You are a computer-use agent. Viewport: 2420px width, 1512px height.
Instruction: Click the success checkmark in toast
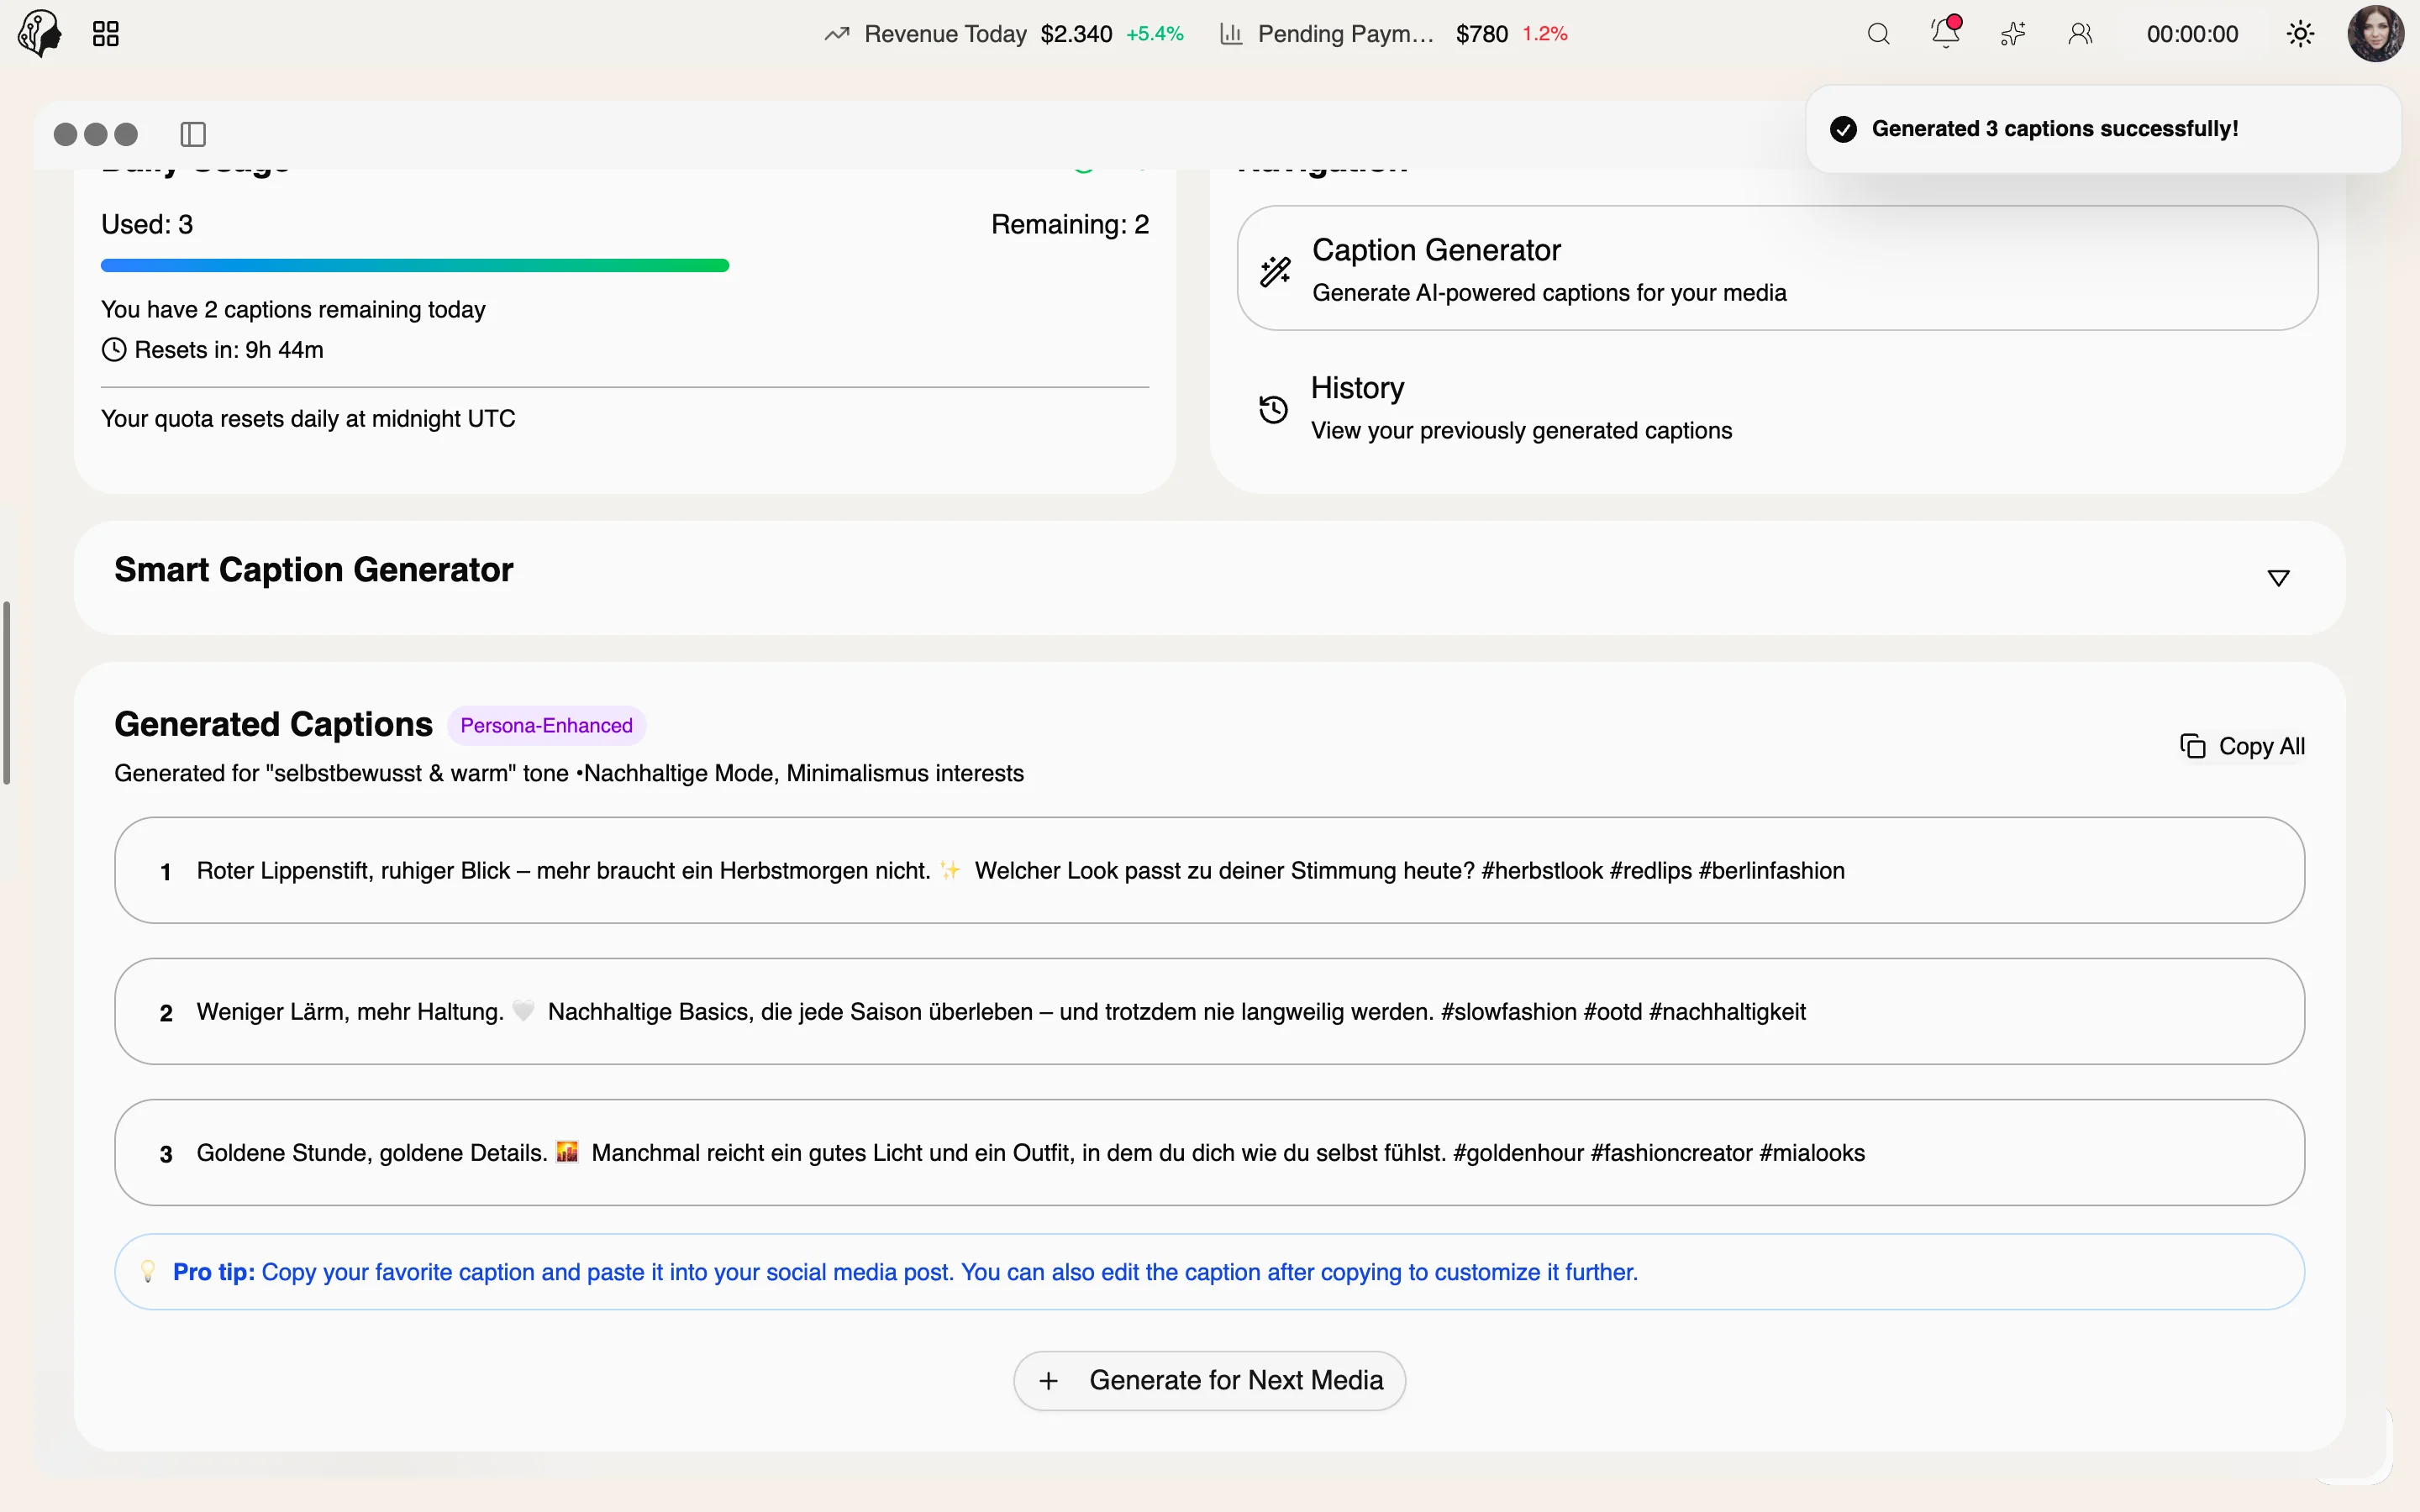(x=1843, y=129)
